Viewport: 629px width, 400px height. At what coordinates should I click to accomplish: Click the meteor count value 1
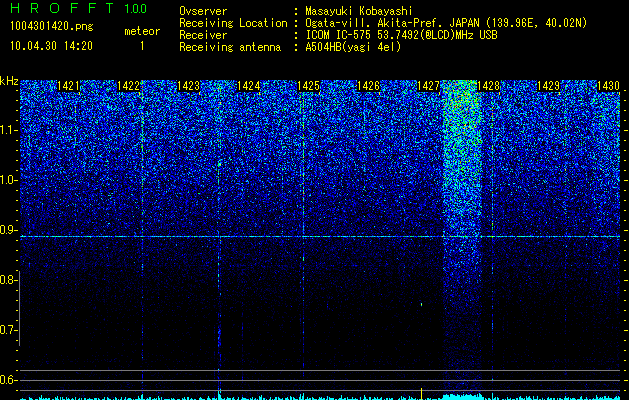(142, 46)
